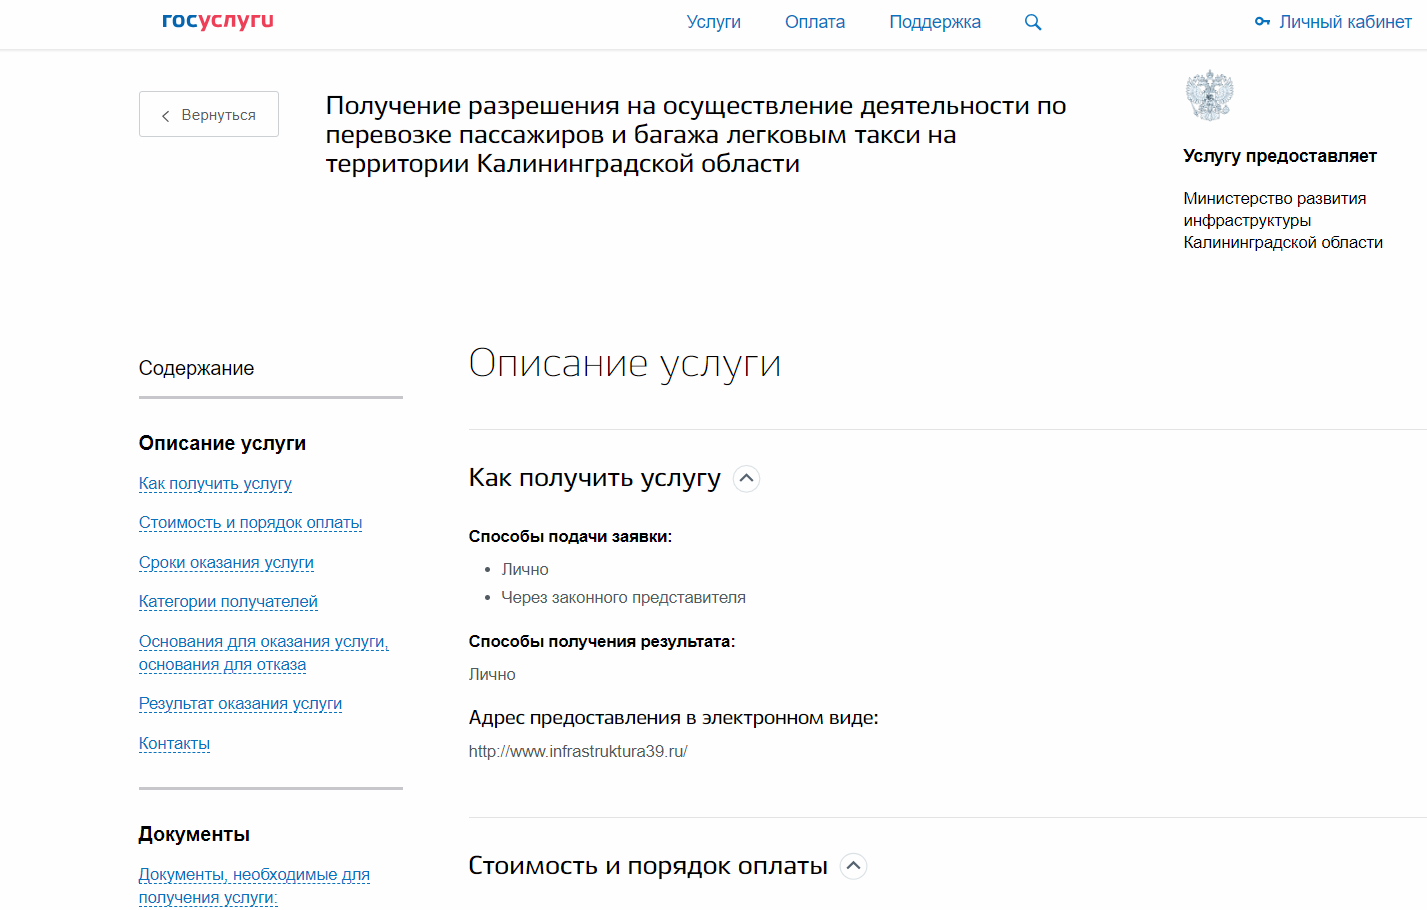Collapse the Стоимость и порядок оплаты section
Screen dimensions: 1427x910
pos(853,866)
